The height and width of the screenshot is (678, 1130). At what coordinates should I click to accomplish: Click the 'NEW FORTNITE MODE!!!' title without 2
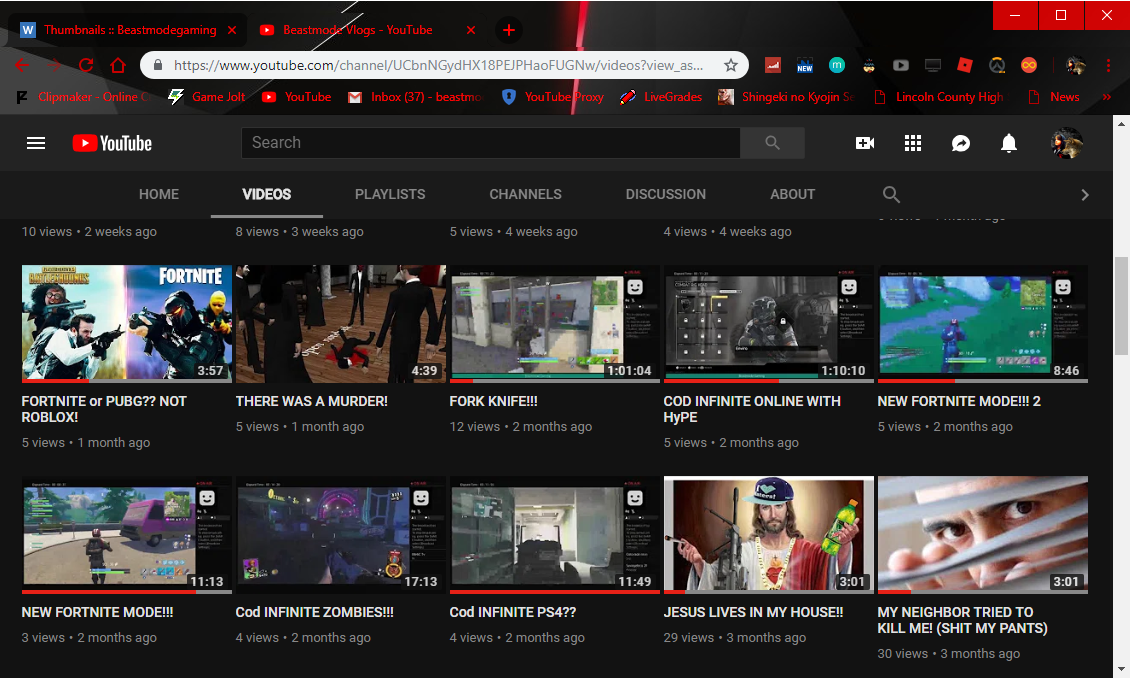pyautogui.click(x=97, y=612)
